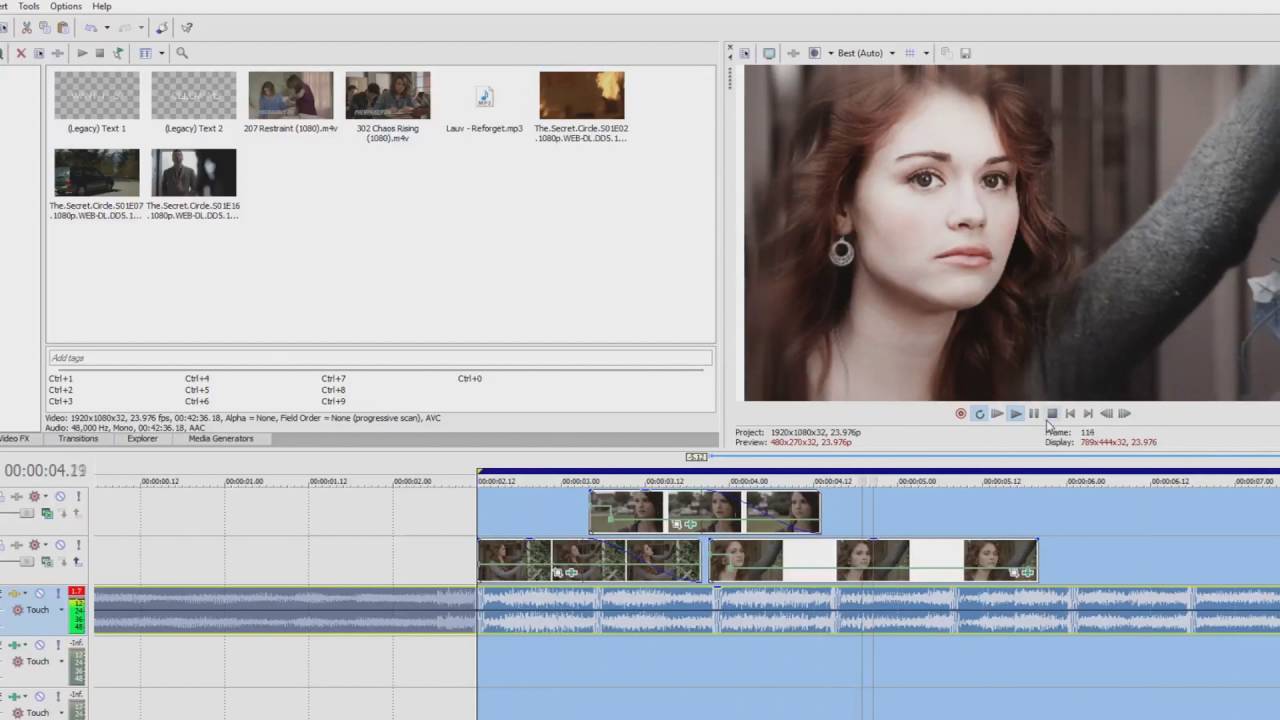Stop media preview in Project Media toolbar
The image size is (1280, 720).
click(100, 53)
